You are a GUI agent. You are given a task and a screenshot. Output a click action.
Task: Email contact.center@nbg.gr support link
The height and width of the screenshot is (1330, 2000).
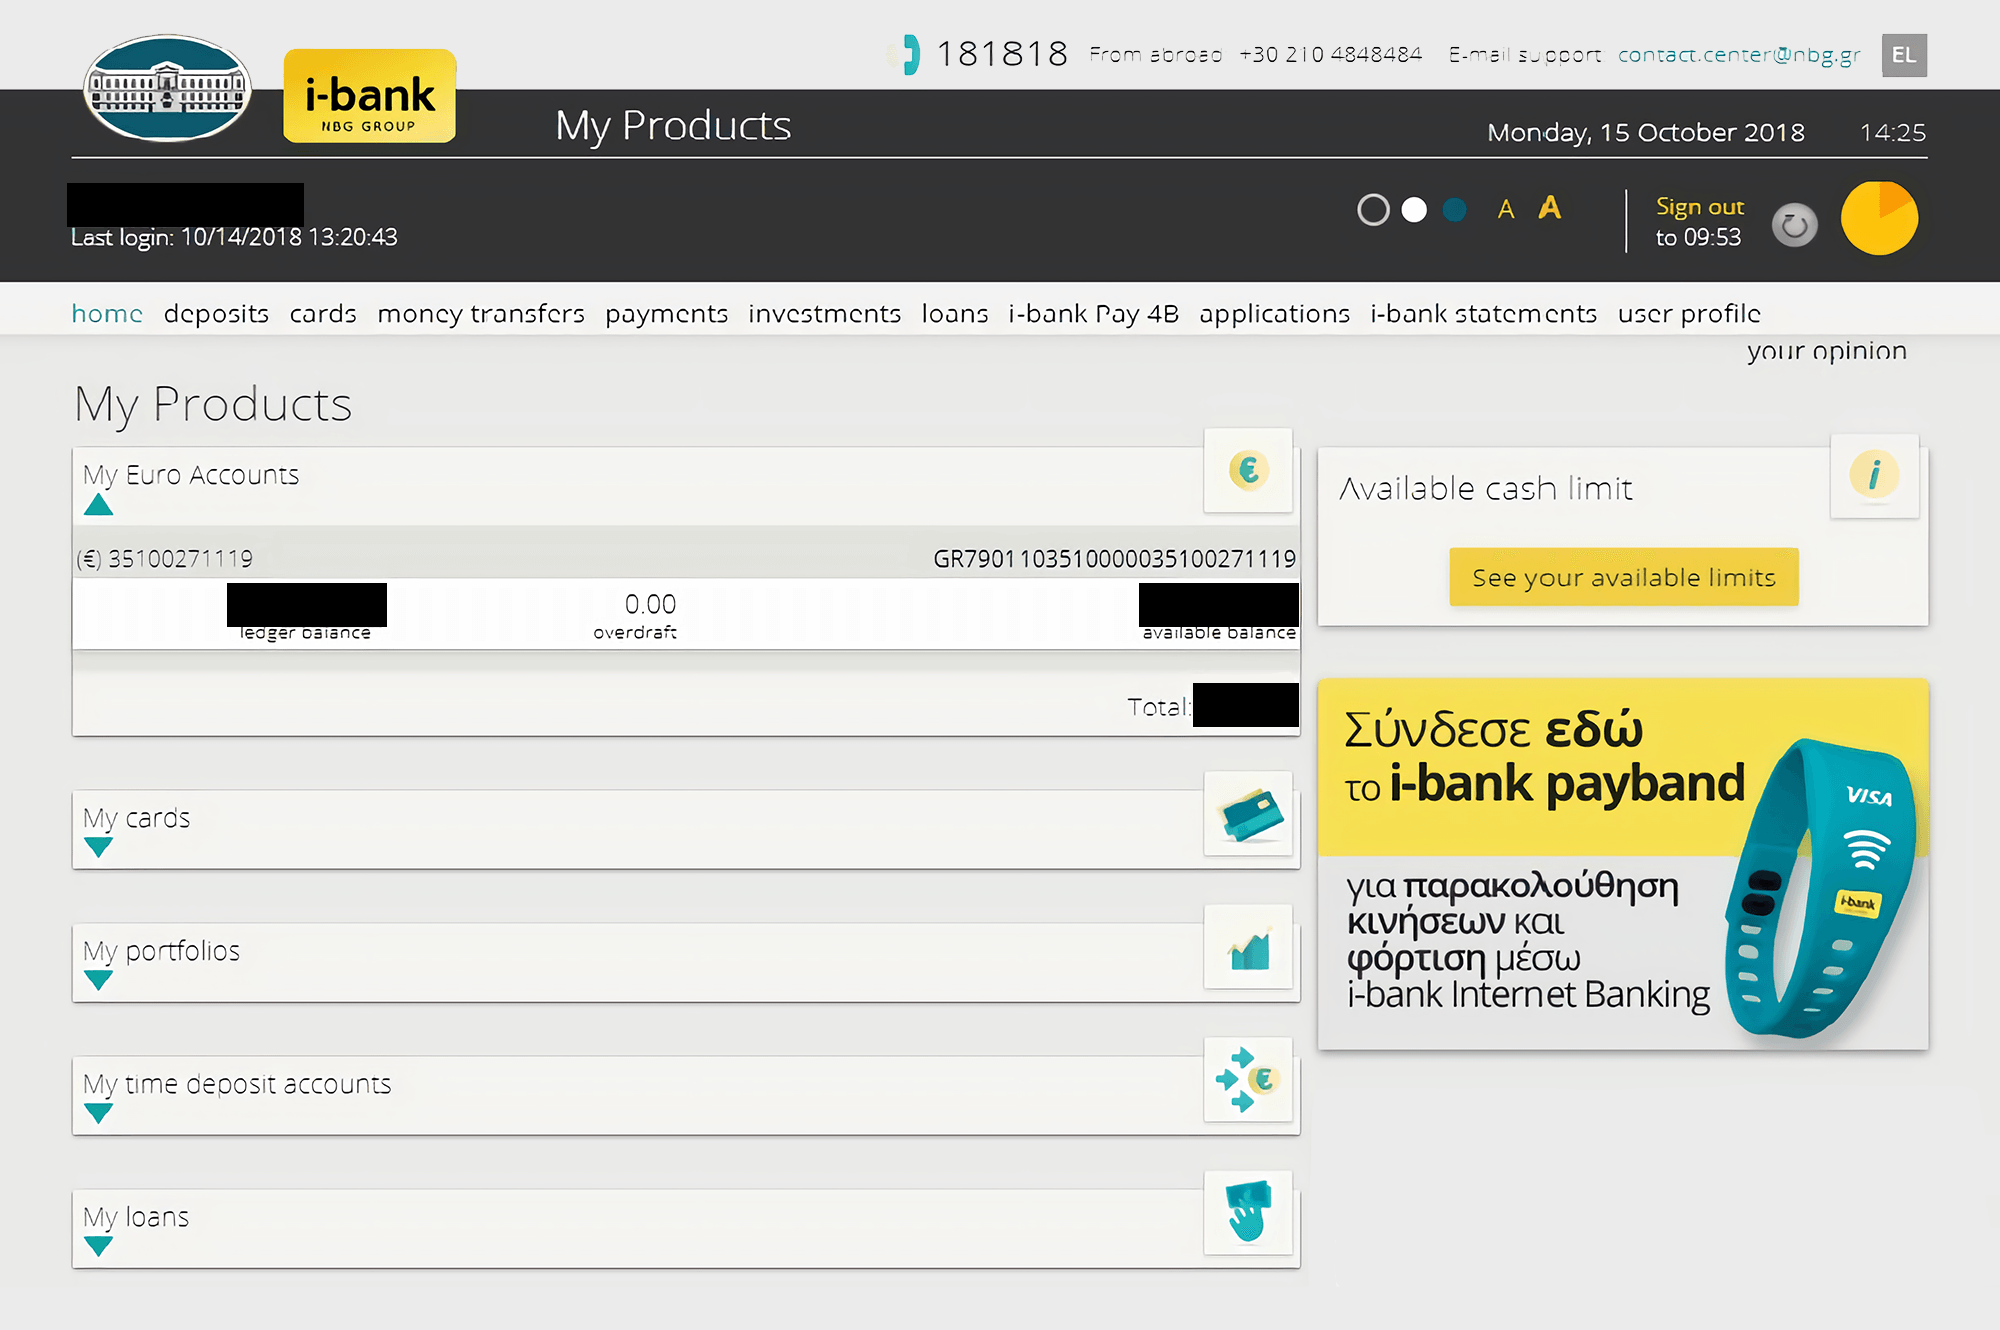point(1739,55)
